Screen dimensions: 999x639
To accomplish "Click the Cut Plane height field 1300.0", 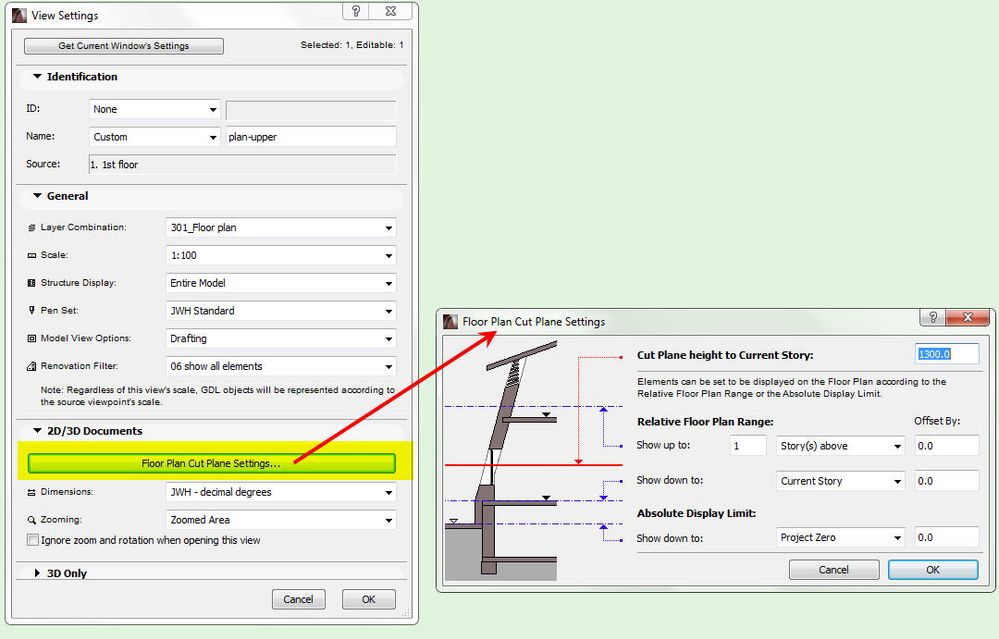I will (947, 354).
